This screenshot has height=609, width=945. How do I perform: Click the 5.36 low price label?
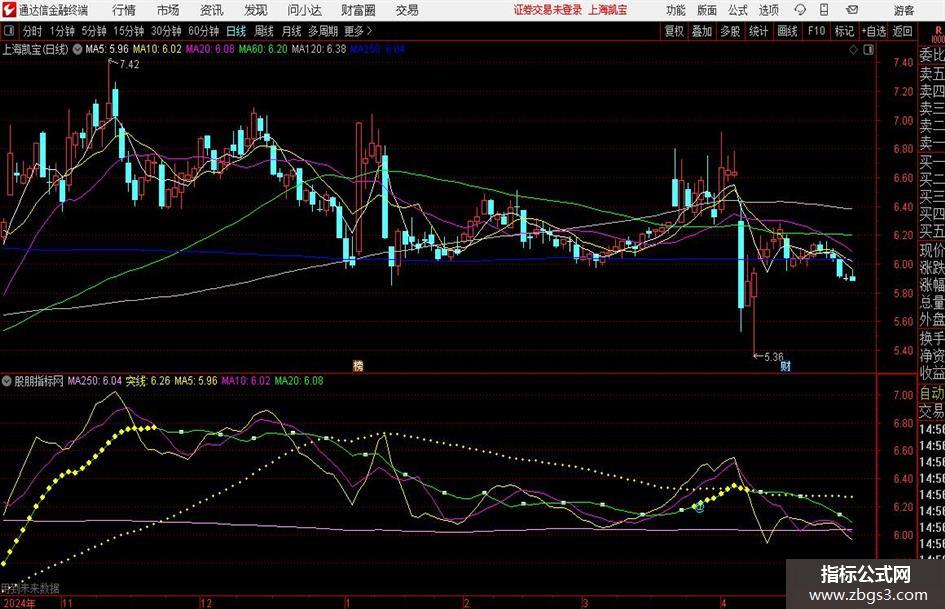point(773,357)
